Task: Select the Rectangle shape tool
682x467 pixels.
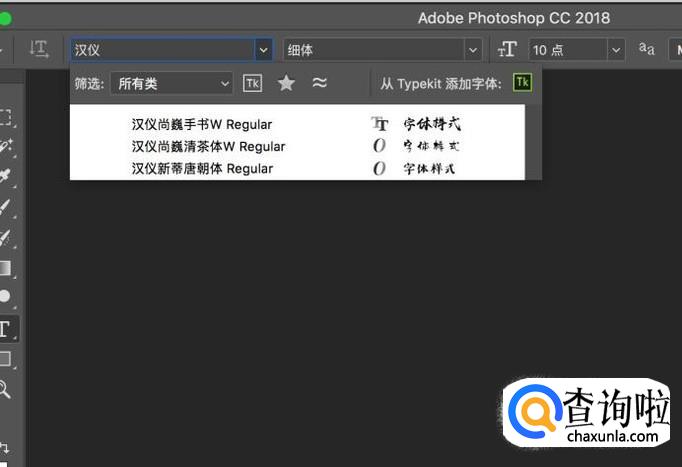Action: tap(5, 359)
